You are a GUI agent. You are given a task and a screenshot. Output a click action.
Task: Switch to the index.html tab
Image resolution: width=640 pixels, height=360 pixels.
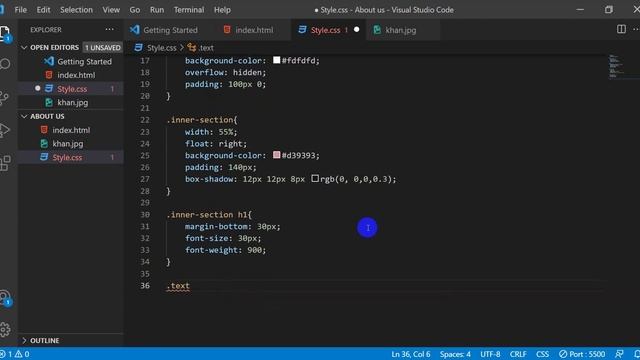click(254, 30)
